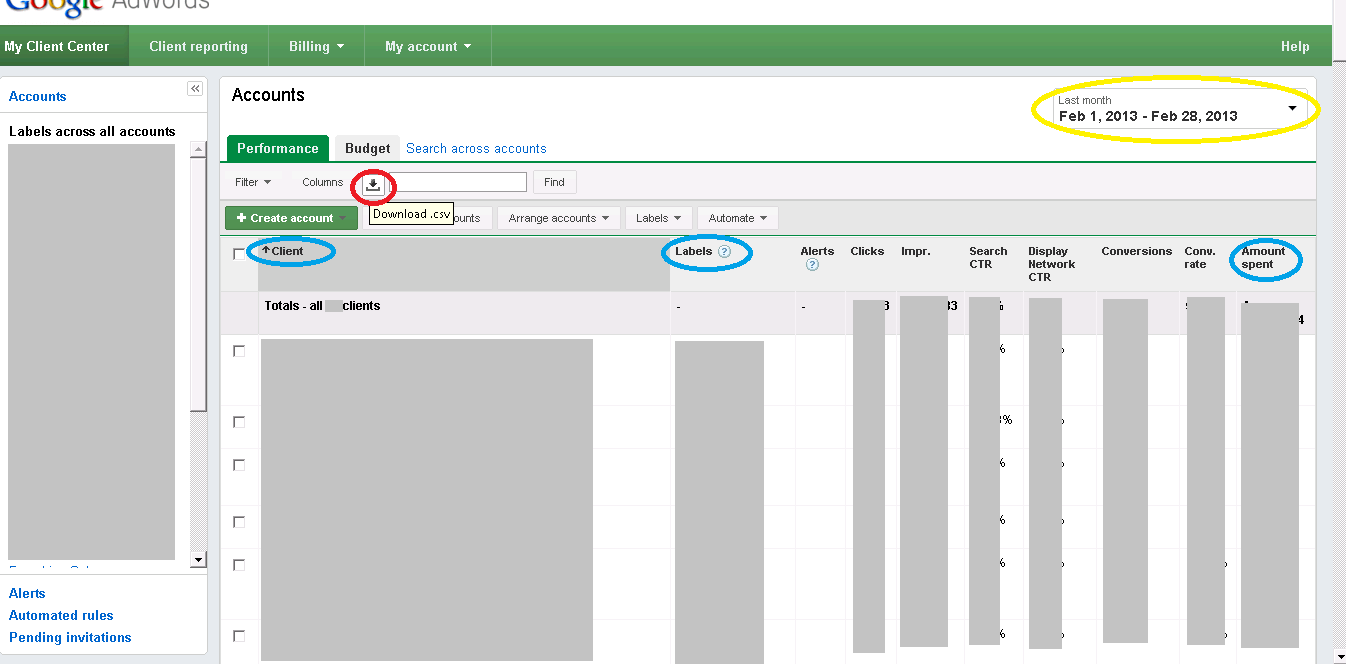Open the date range dropdown
Screen dimensions: 1346x664
pyautogui.click(x=1178, y=108)
